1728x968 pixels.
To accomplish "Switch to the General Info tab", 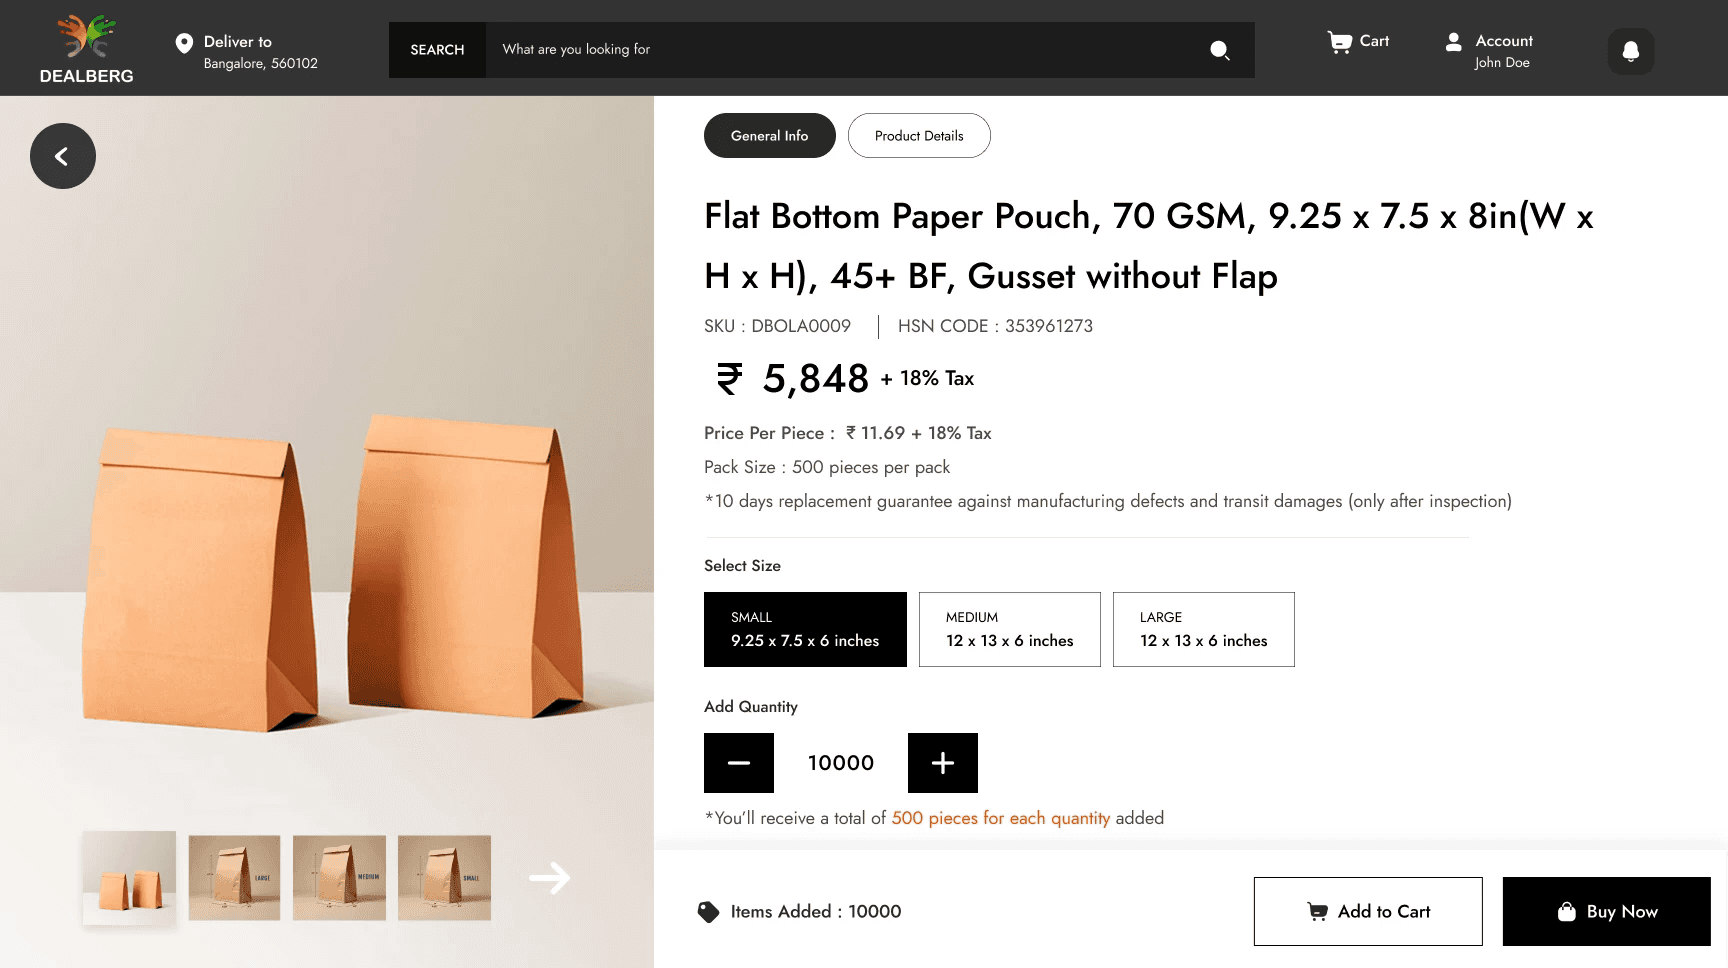I will click(x=770, y=135).
